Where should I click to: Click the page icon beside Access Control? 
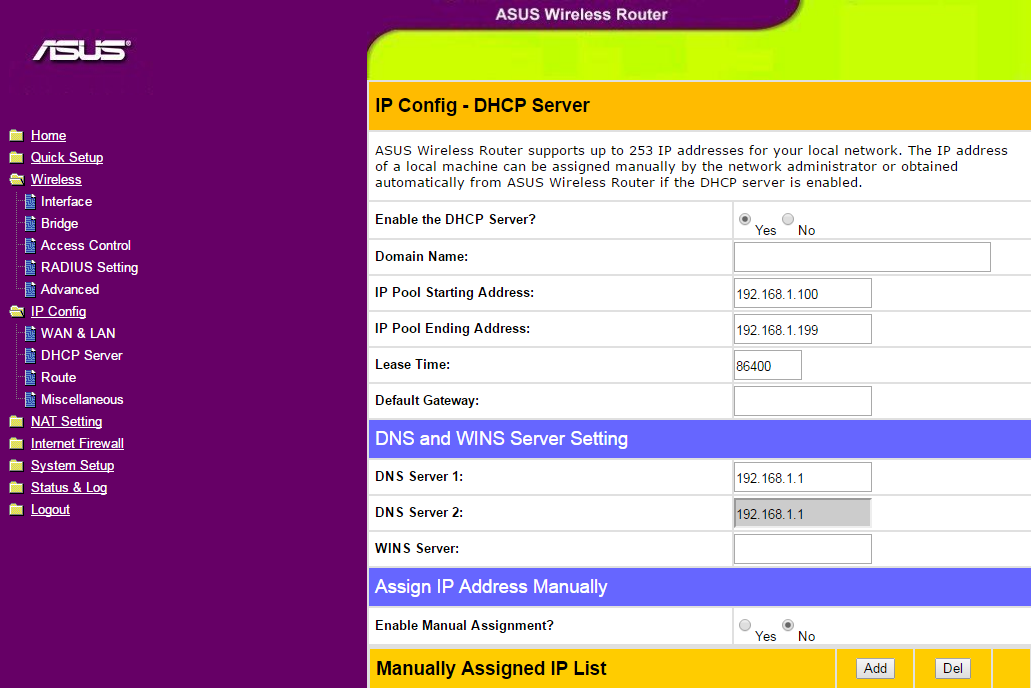[x=30, y=245]
